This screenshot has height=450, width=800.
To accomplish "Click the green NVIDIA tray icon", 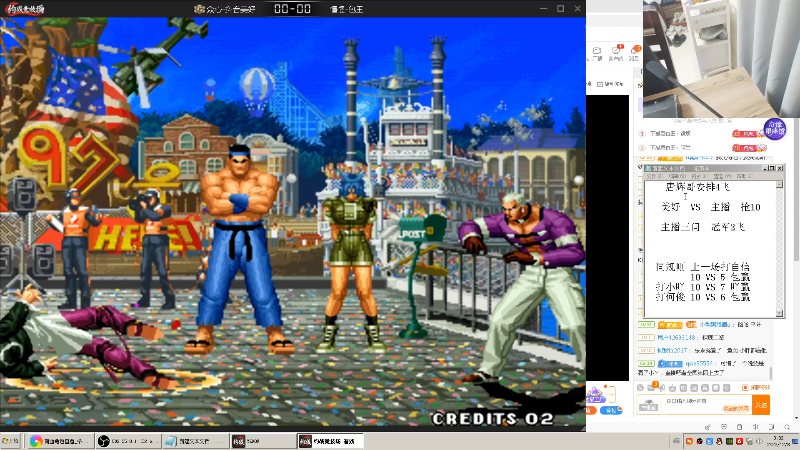I will point(730,441).
